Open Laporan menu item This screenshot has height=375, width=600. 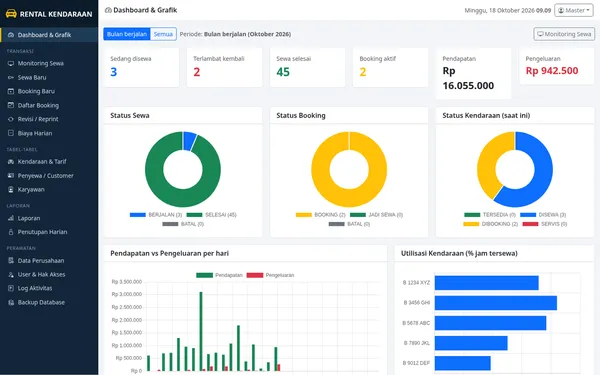(x=49, y=218)
